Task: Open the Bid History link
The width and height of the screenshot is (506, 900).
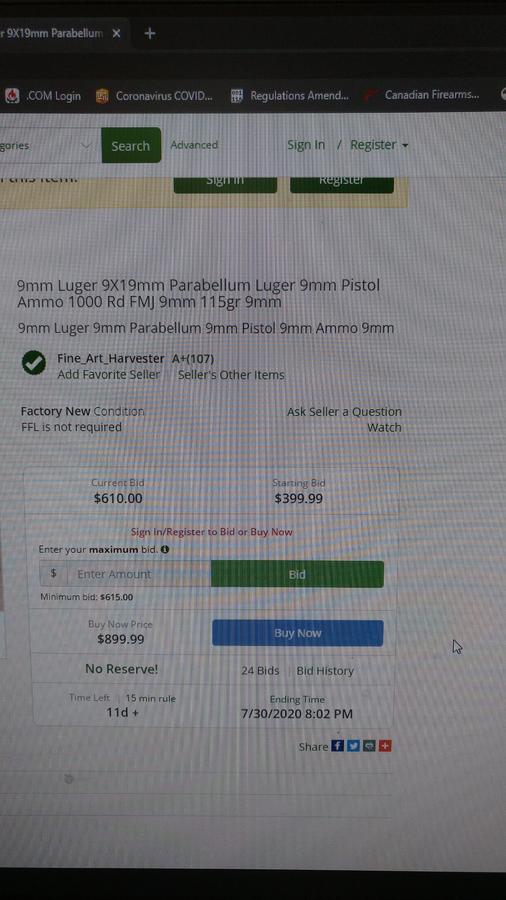Action: click(325, 670)
